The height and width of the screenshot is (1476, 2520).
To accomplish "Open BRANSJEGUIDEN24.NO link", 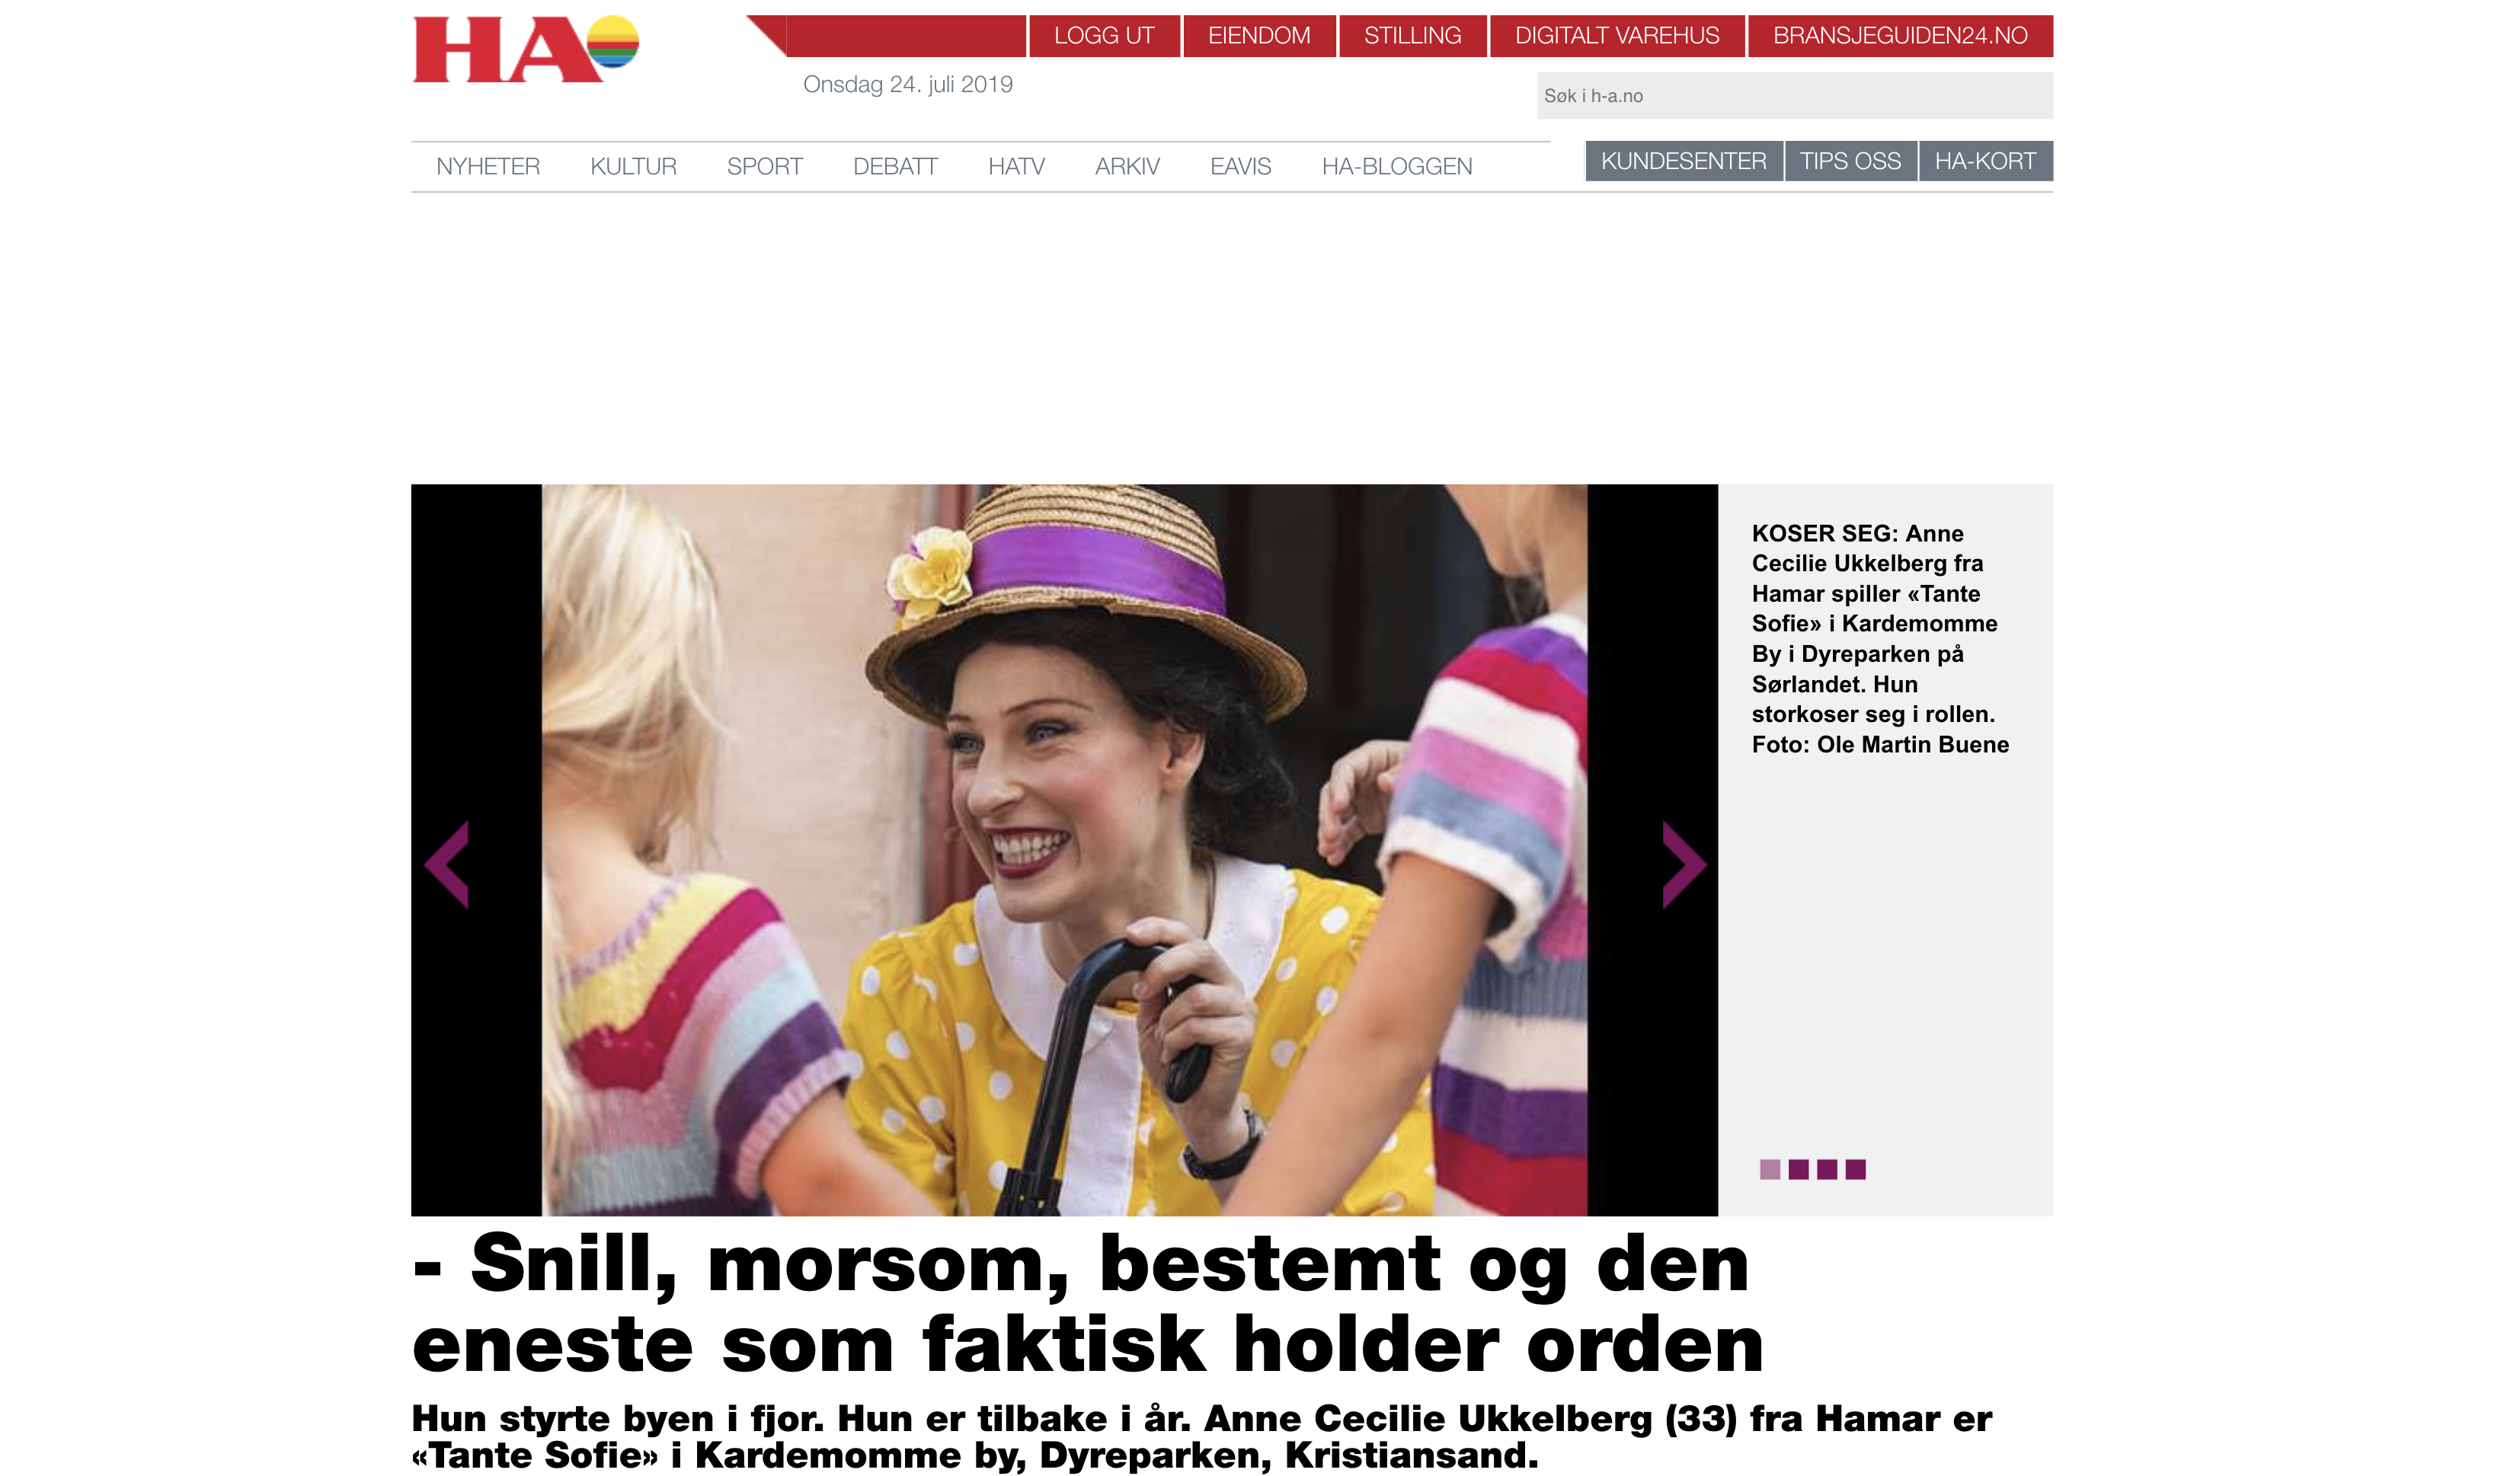I will [x=1900, y=36].
